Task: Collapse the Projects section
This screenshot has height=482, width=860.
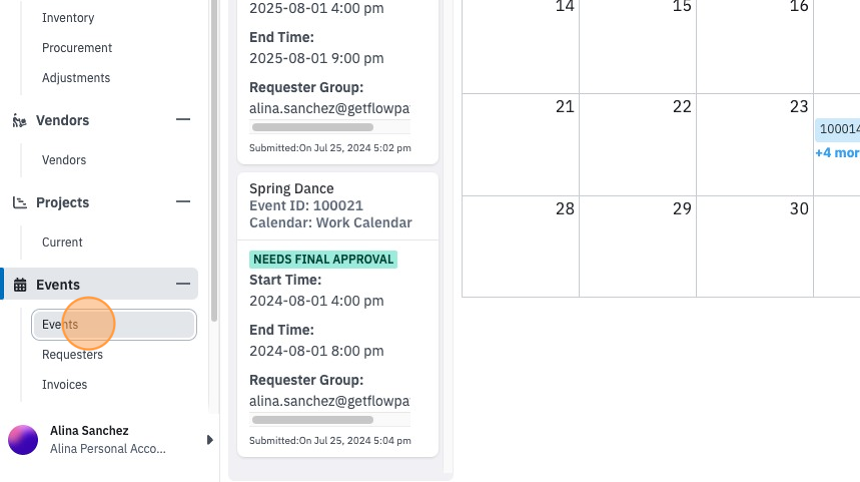Action: (x=183, y=202)
